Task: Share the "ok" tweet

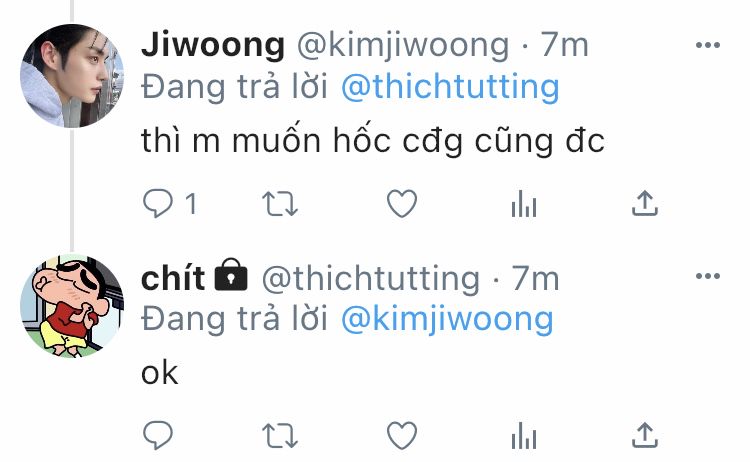Action: (645, 435)
